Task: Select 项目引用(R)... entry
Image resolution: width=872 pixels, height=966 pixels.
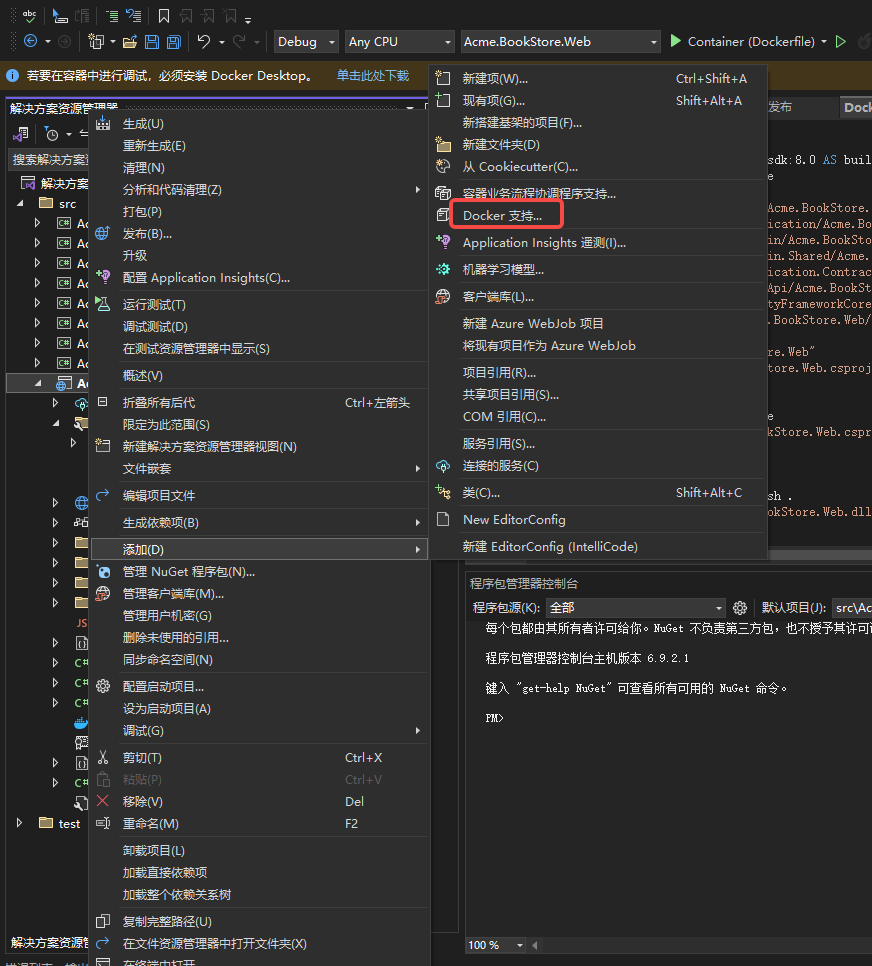Action: coord(598,373)
